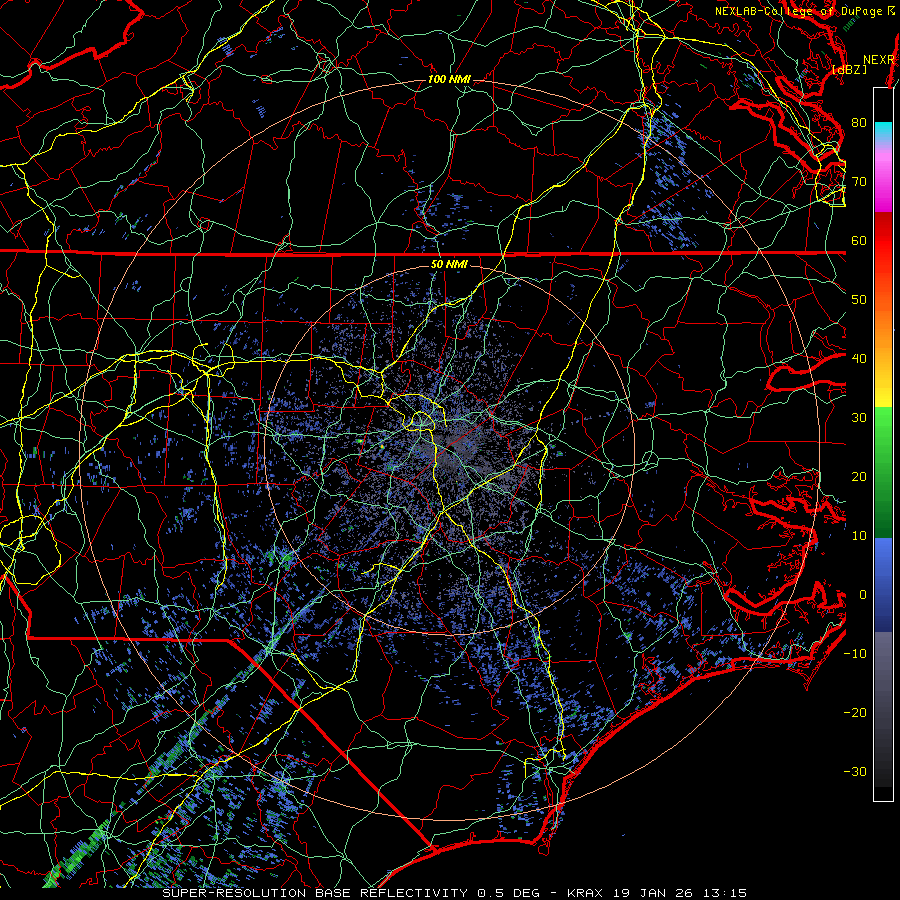Select the 50 value on dBZ scale

859,300
